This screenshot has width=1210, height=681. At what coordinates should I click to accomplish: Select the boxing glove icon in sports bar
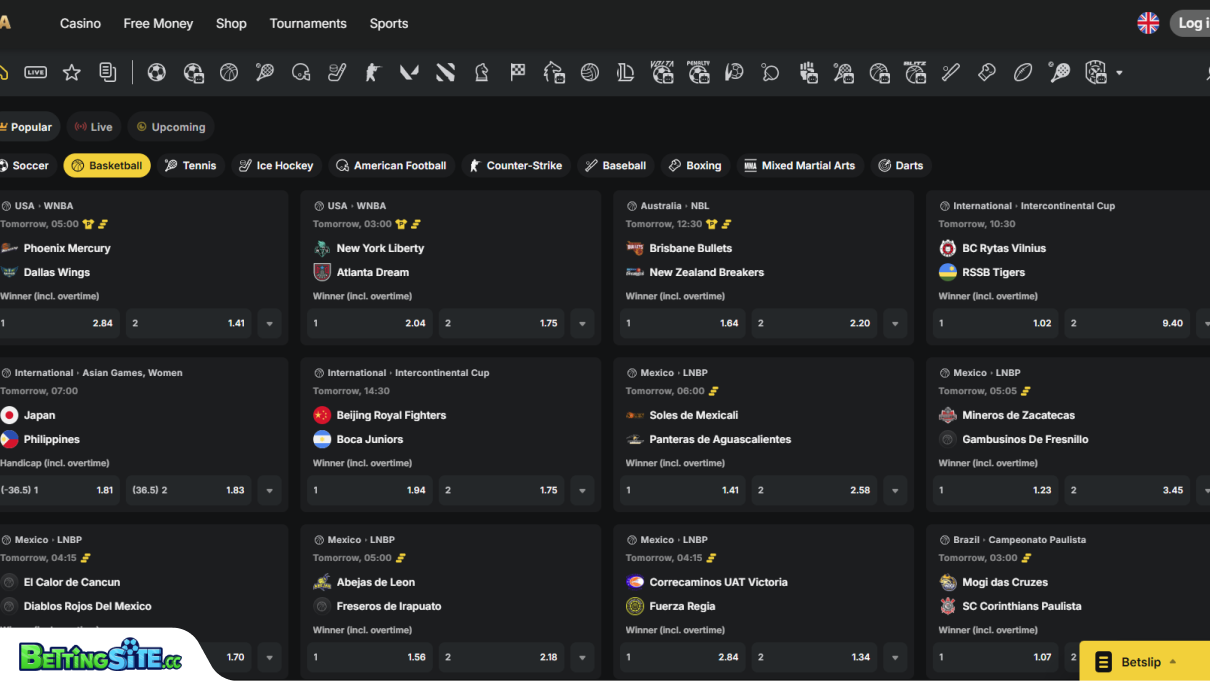tap(987, 72)
